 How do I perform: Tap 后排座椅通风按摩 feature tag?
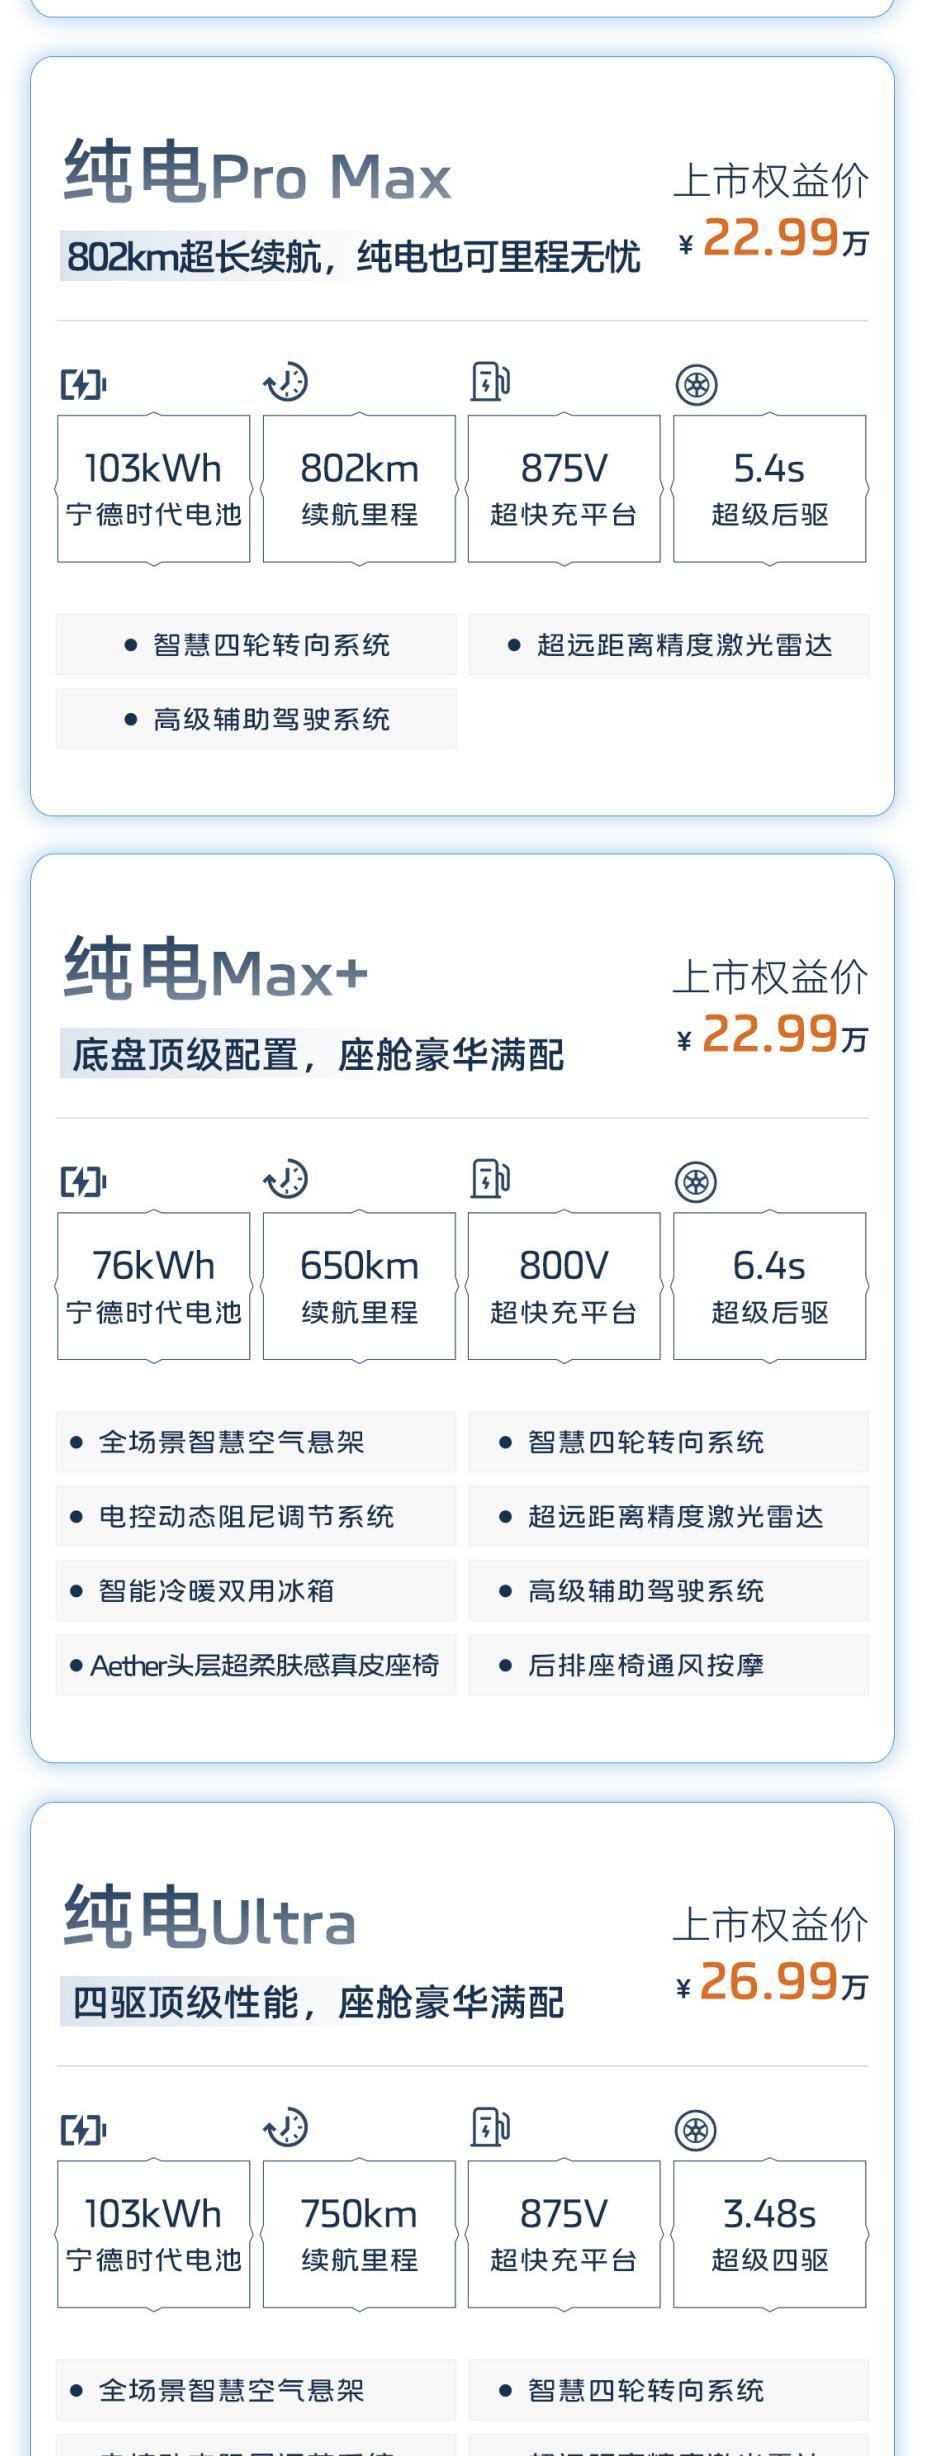(668, 1665)
